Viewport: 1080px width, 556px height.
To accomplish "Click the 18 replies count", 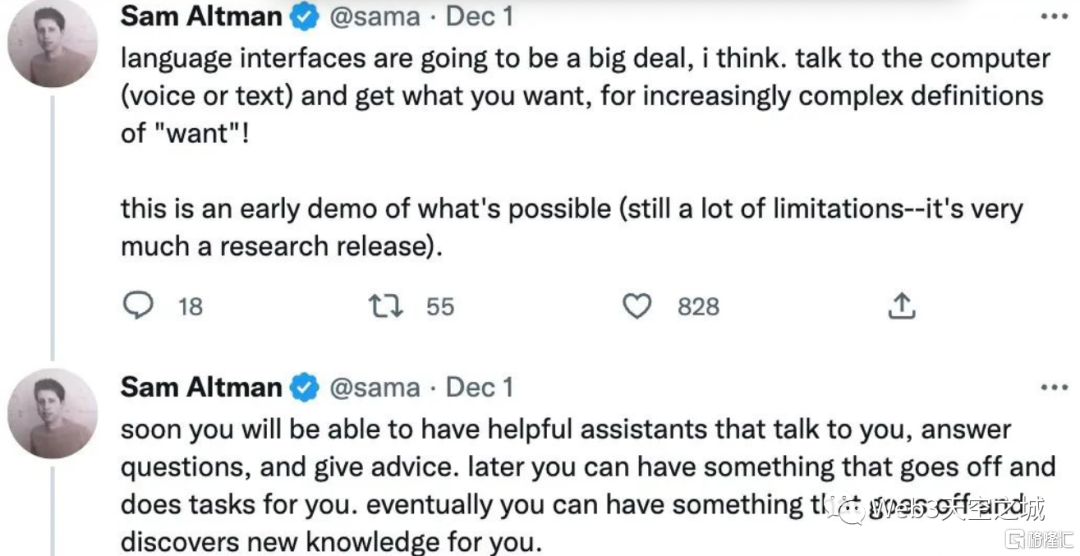I will coord(190,306).
